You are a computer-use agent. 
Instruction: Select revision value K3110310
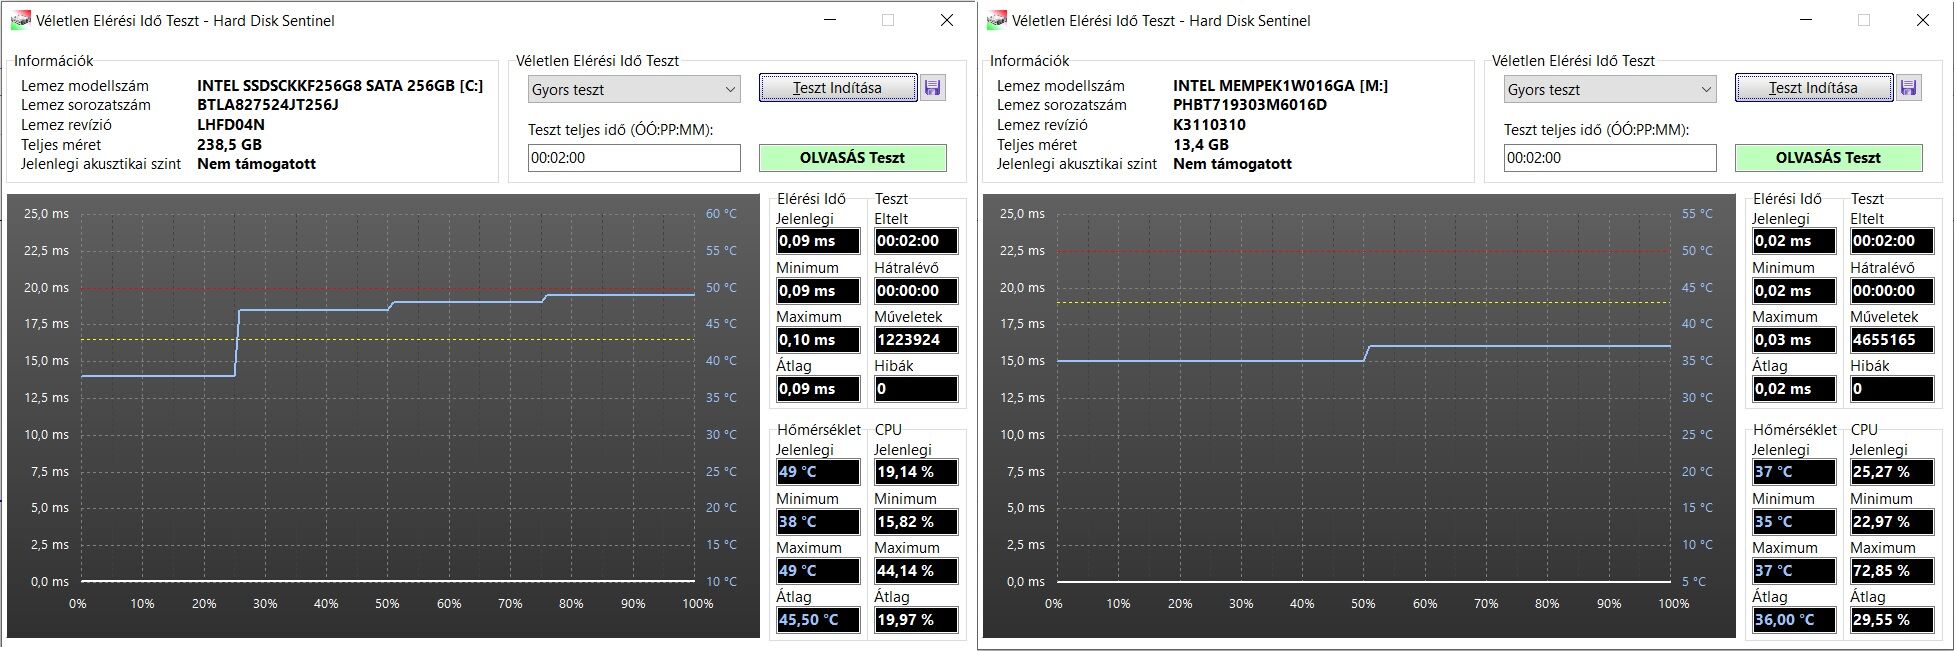pyautogui.click(x=1209, y=125)
